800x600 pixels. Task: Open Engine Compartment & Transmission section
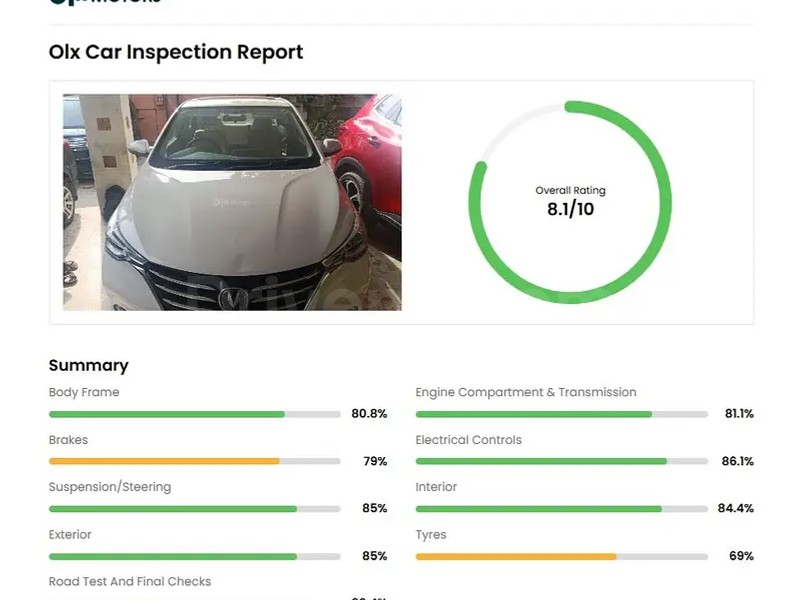click(x=526, y=392)
